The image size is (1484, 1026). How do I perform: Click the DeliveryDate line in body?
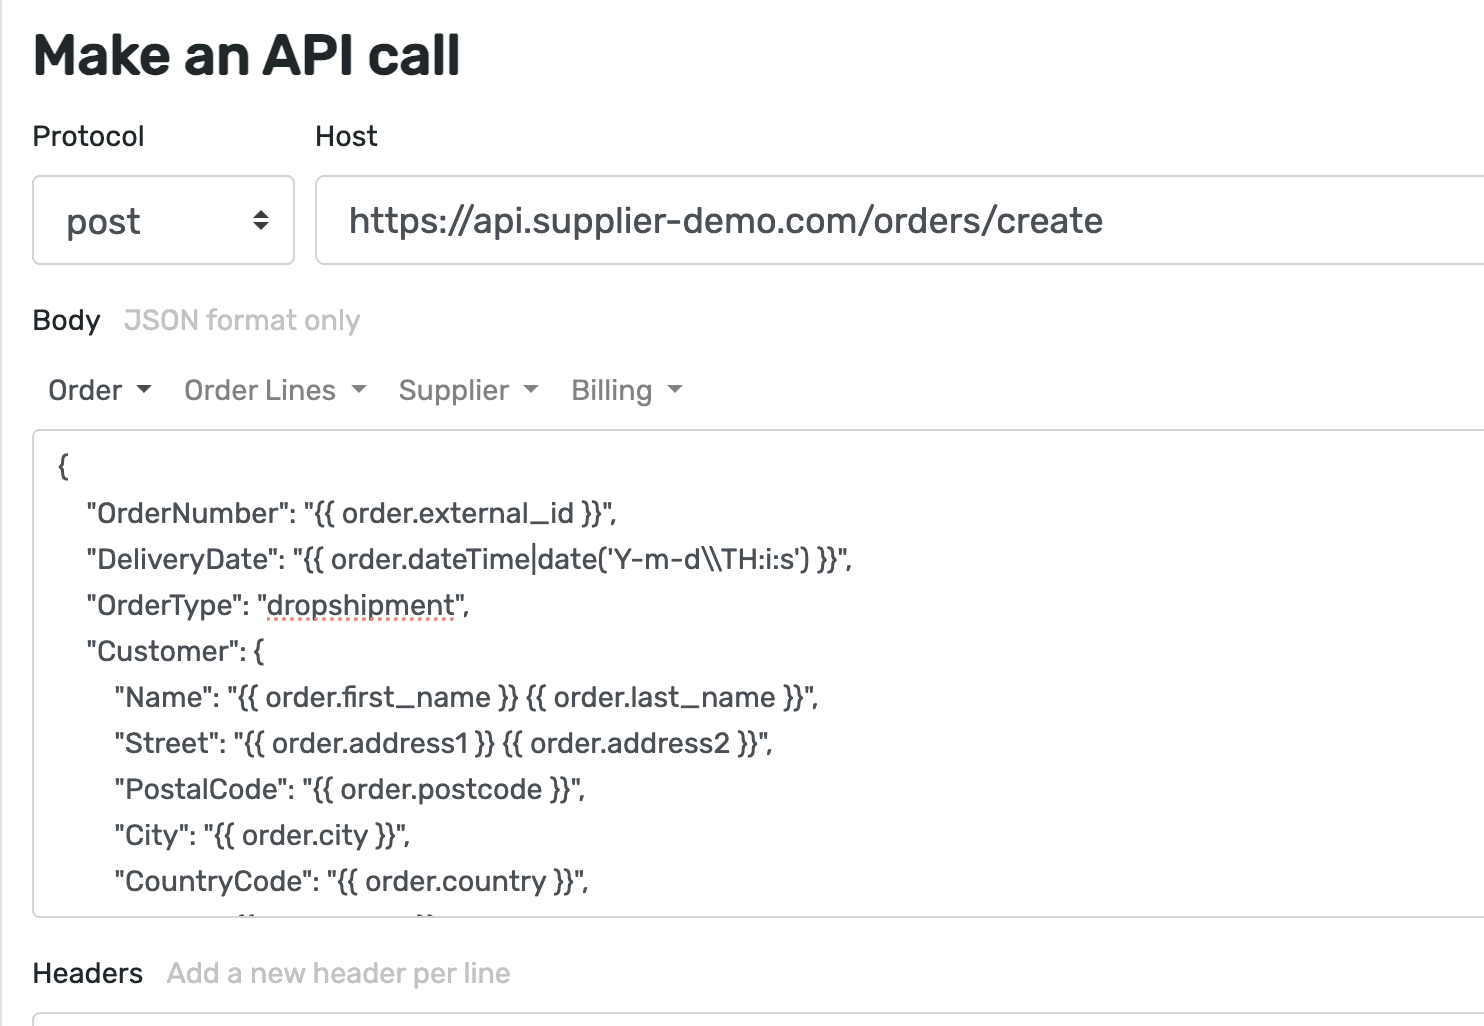coord(468,560)
